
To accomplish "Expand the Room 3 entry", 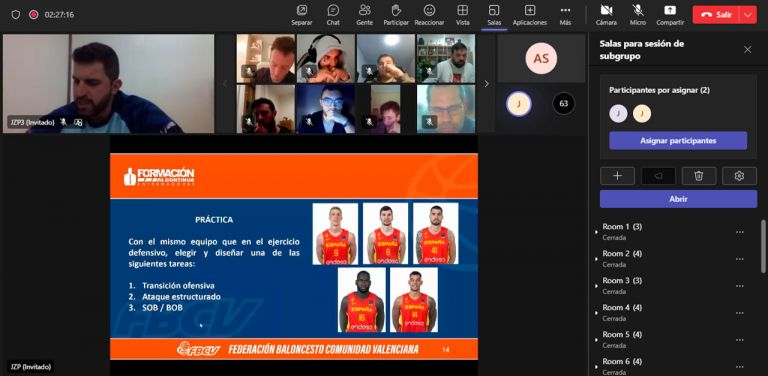I will 597,285.
